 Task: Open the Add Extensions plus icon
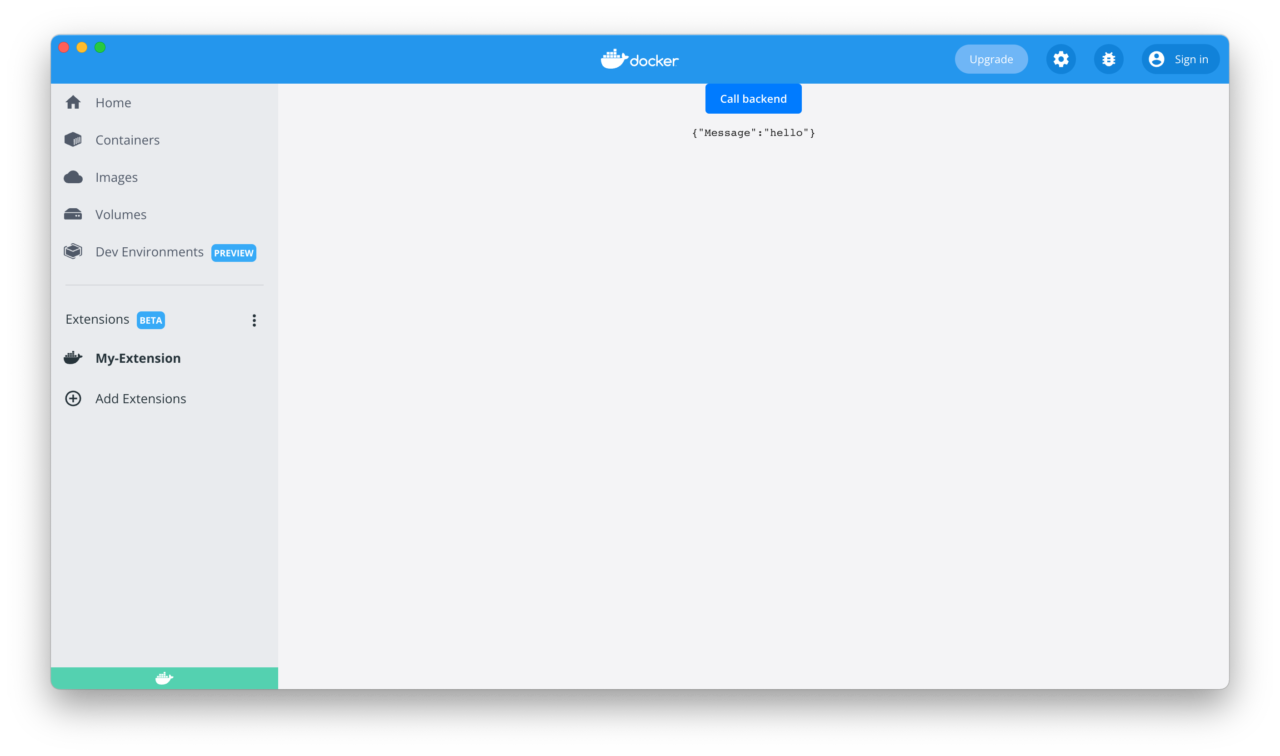coord(72,398)
